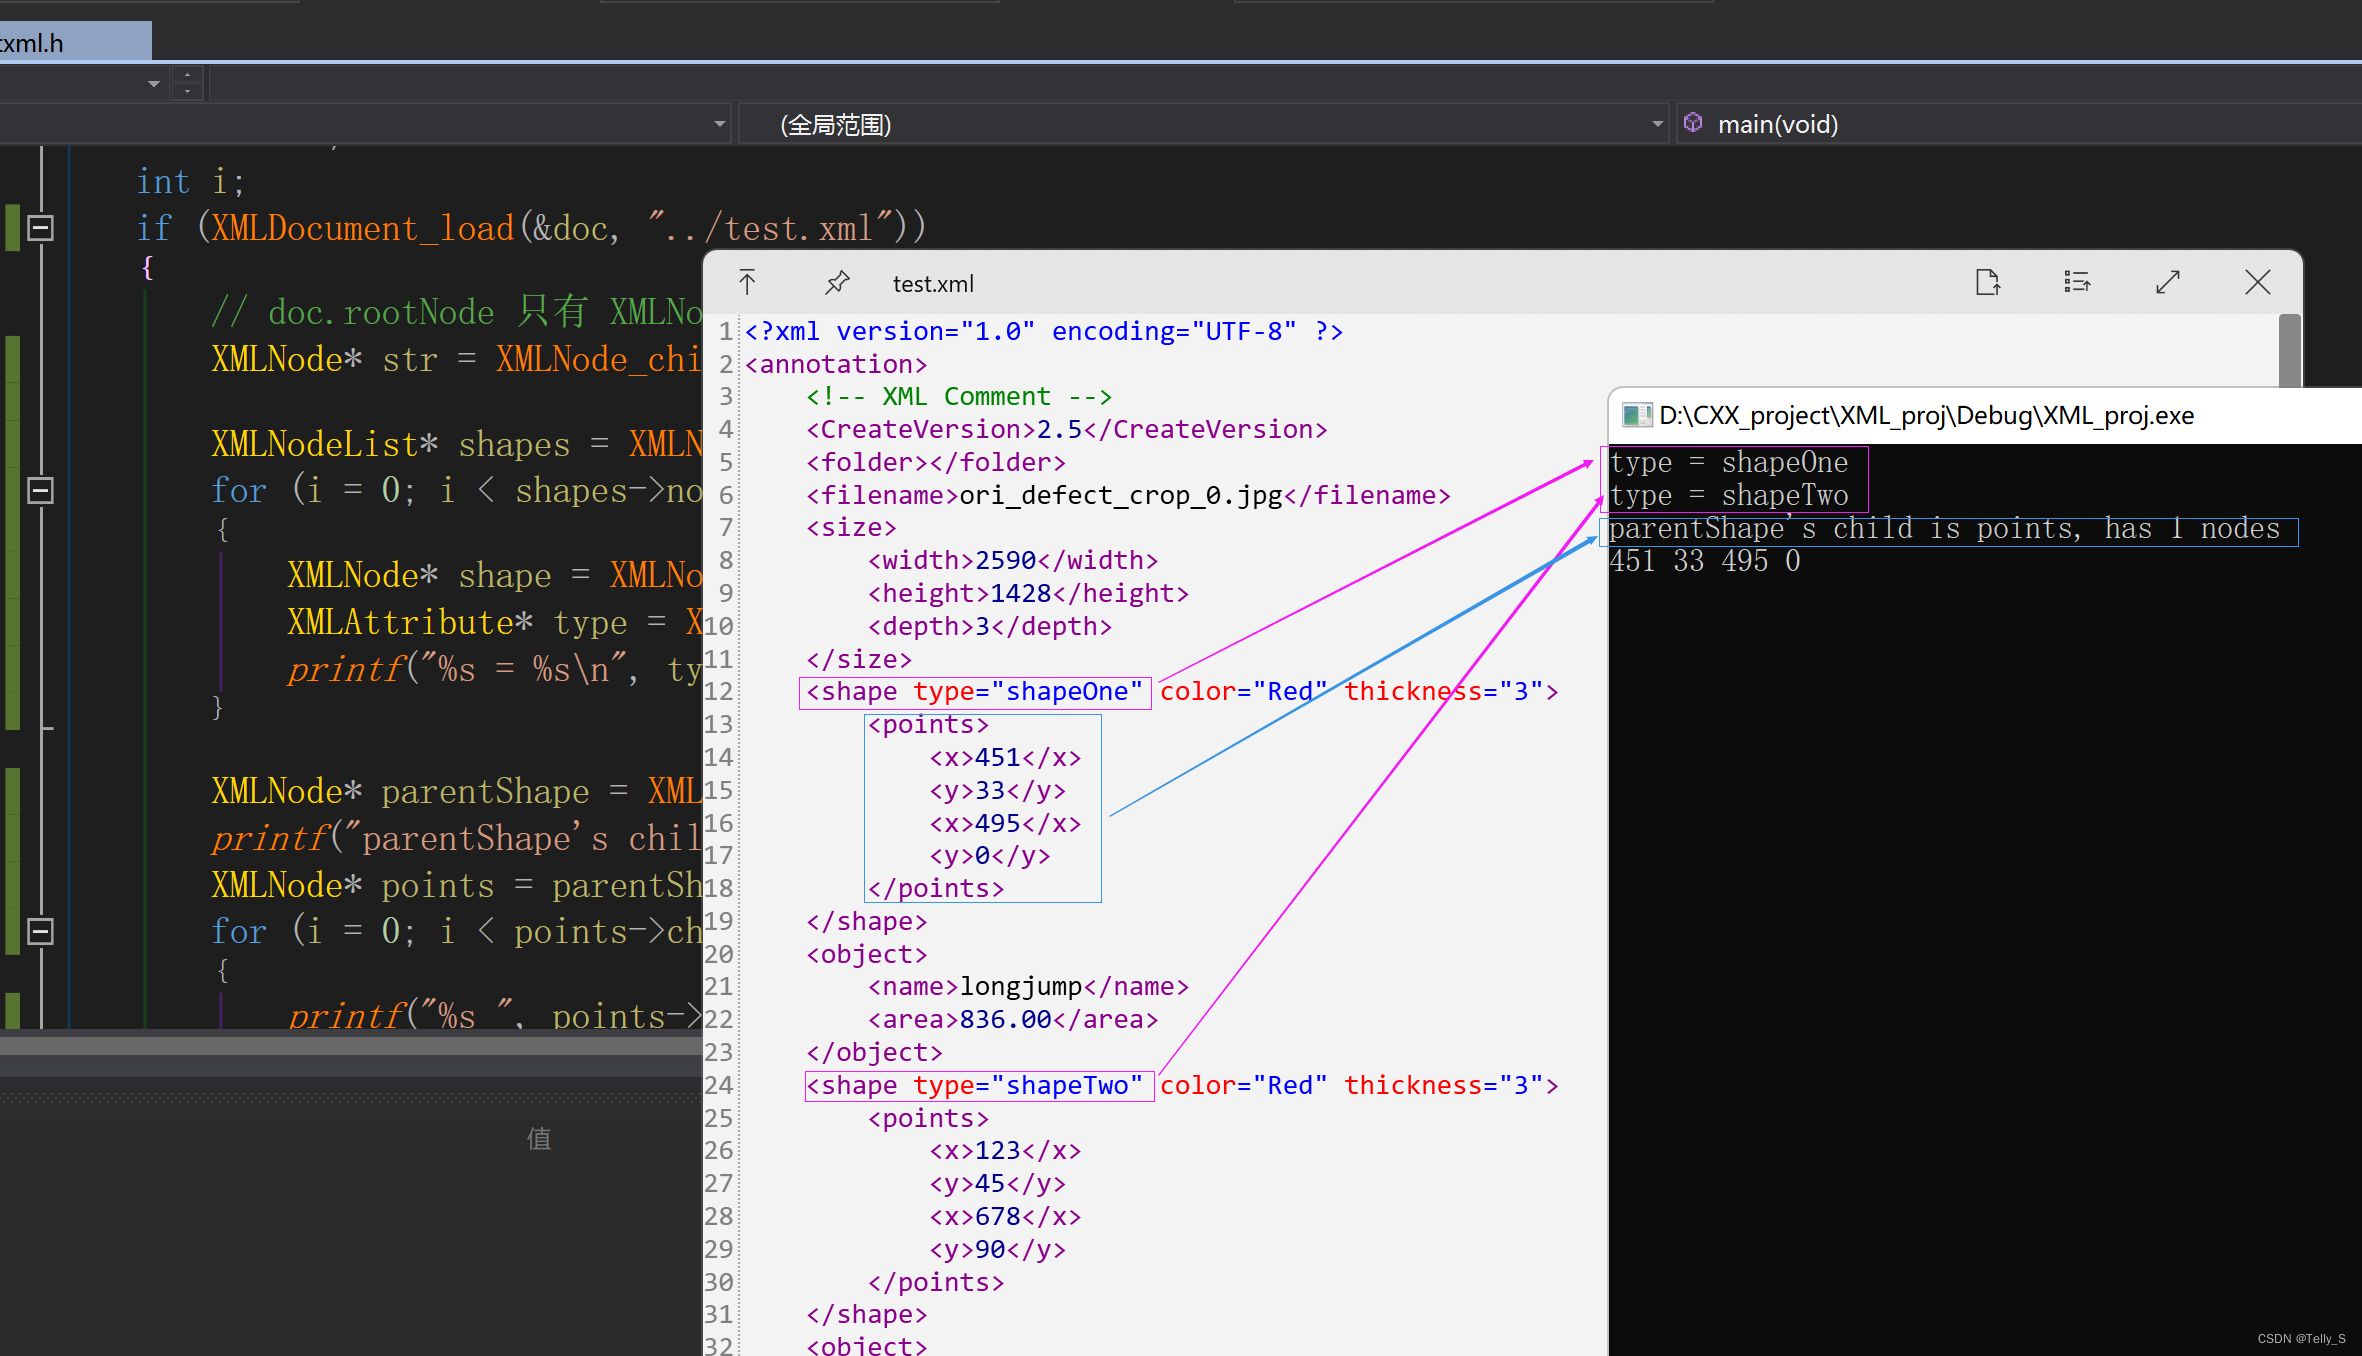The image size is (2362, 1356).
Task: Click the shape type="shapeOne" tag
Action: (975, 692)
